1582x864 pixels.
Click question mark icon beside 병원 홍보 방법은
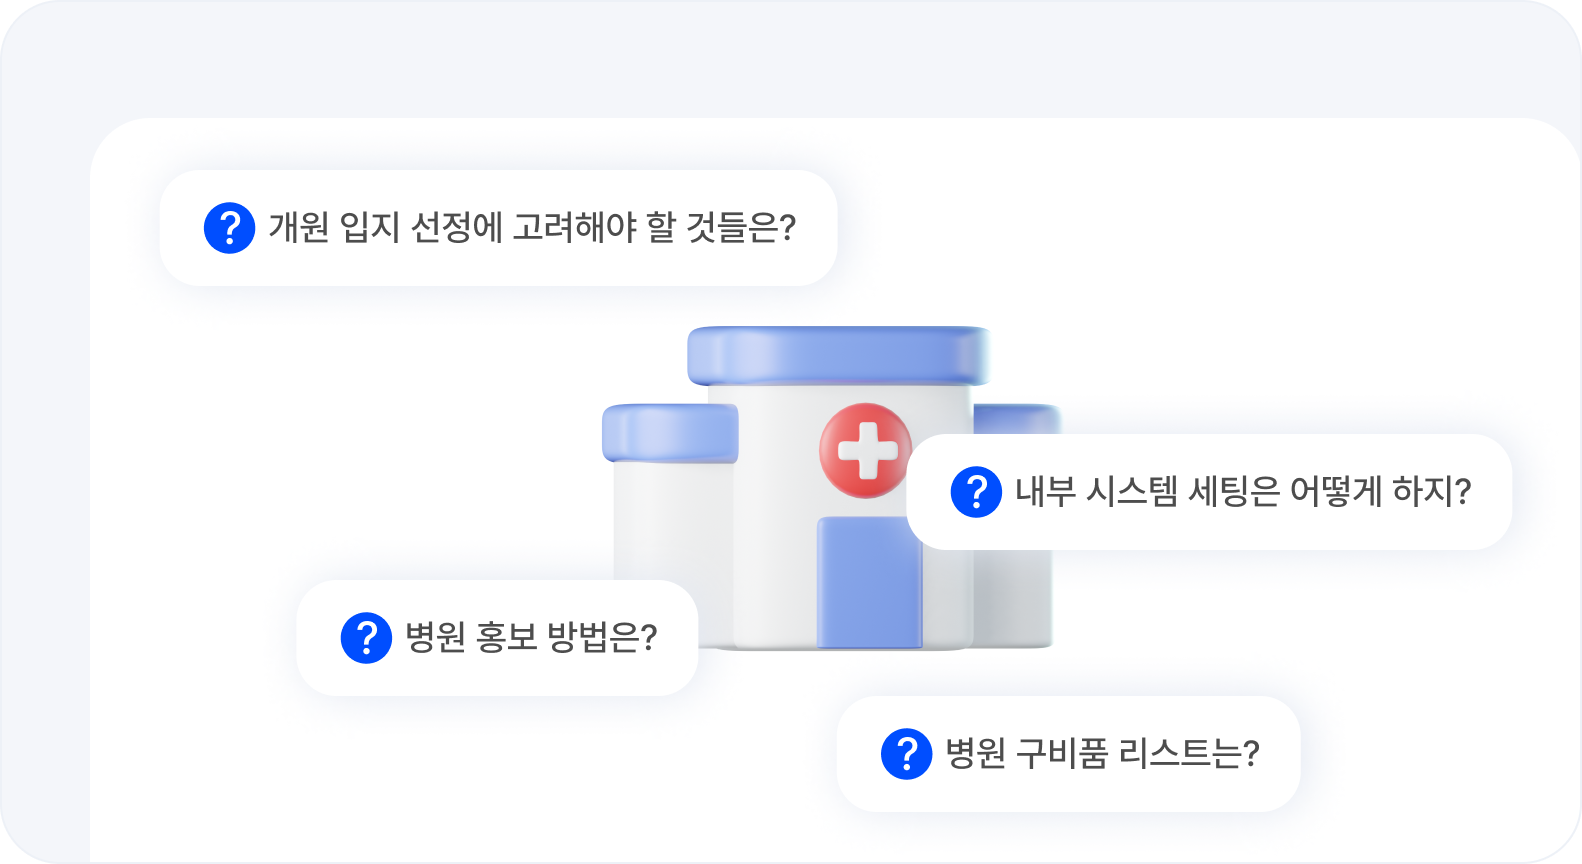point(366,638)
